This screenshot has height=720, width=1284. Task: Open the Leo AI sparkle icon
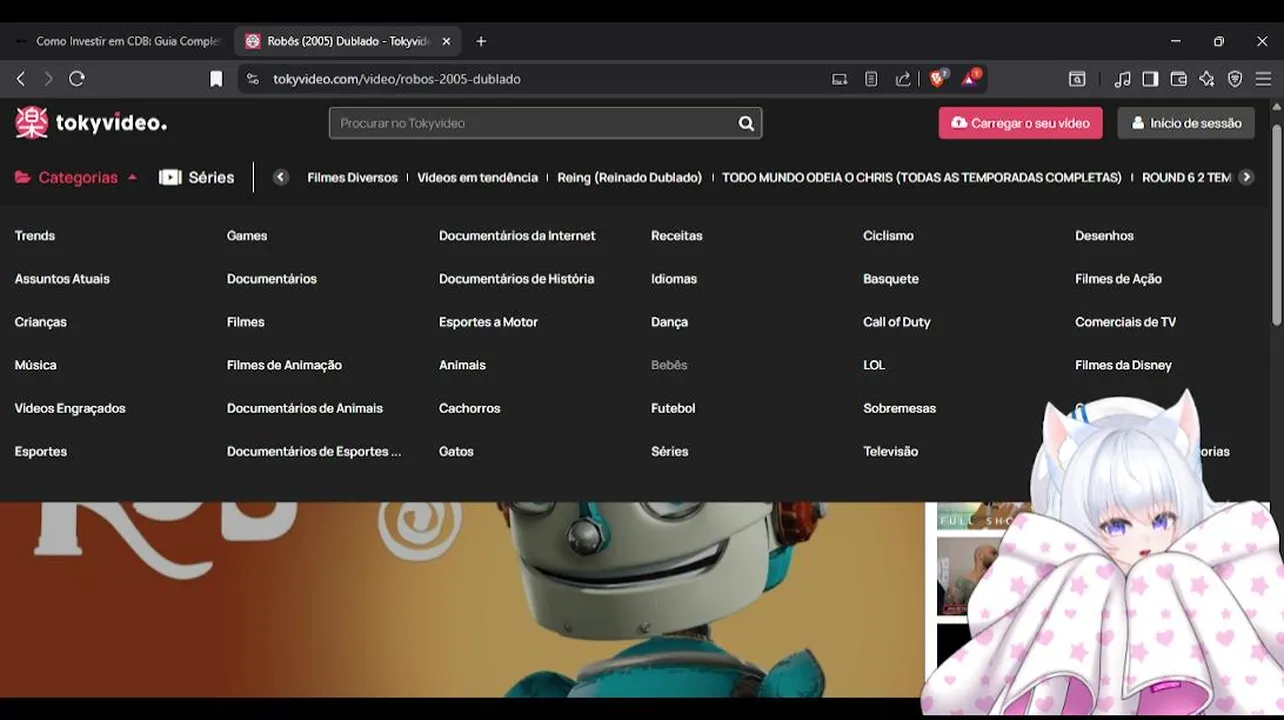click(x=1207, y=79)
